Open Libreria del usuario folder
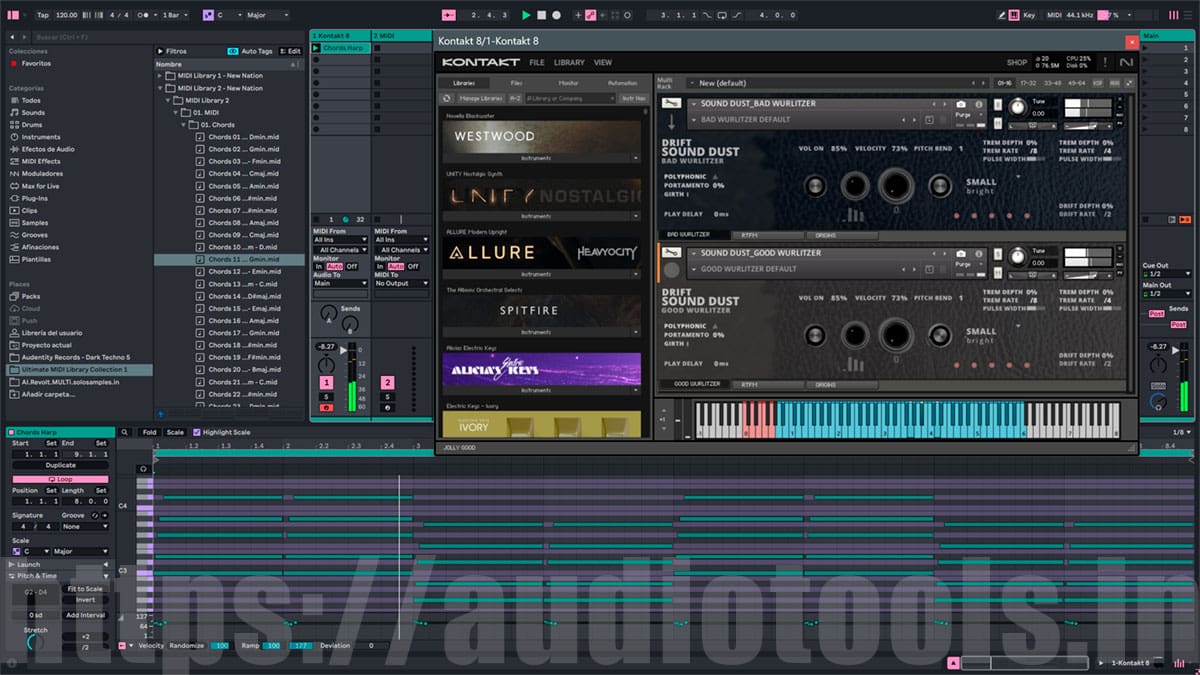This screenshot has height=675, width=1200. click(x=47, y=332)
